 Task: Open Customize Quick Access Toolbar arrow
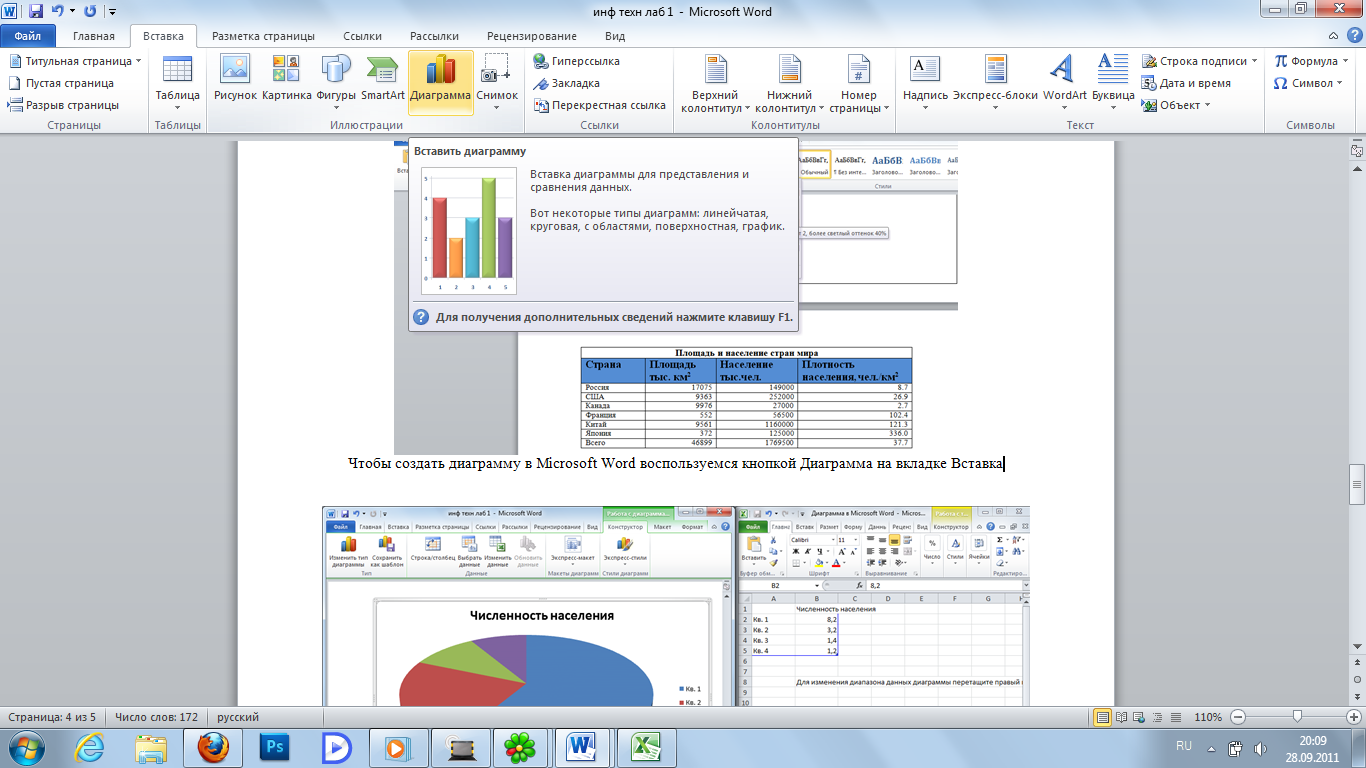click(111, 12)
